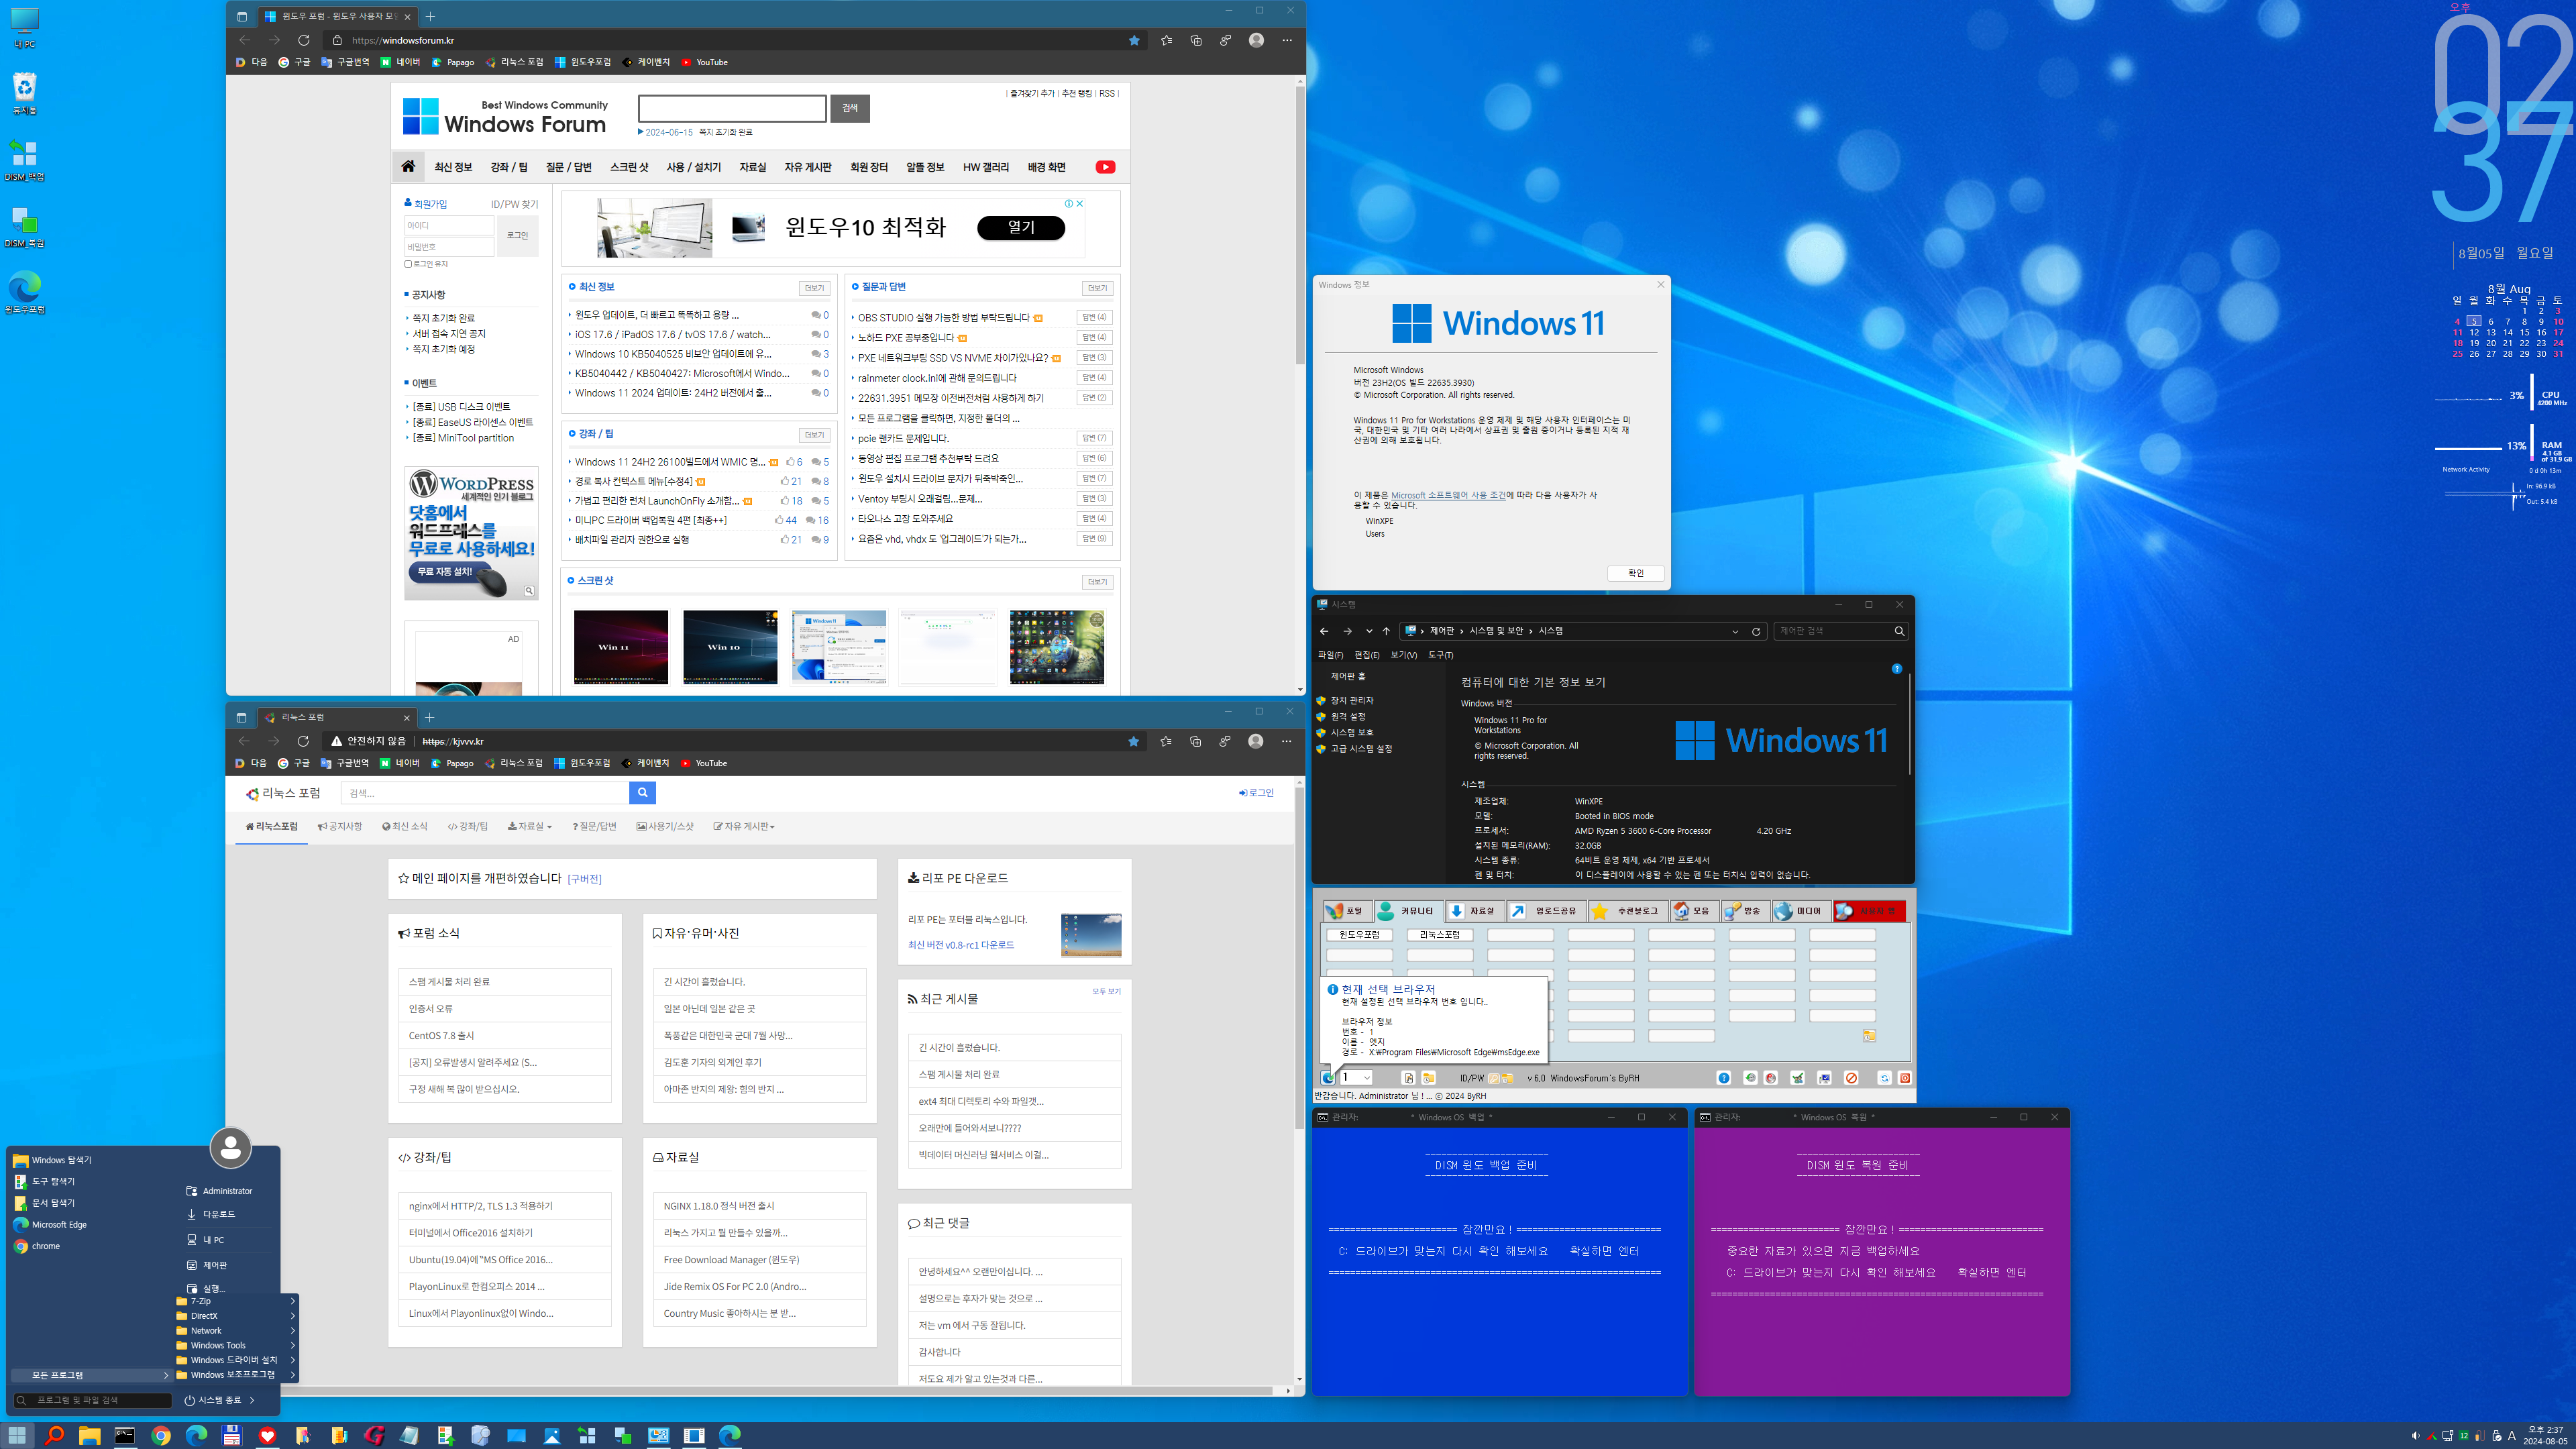Open 제어판 from the start menu

pos(207,1265)
